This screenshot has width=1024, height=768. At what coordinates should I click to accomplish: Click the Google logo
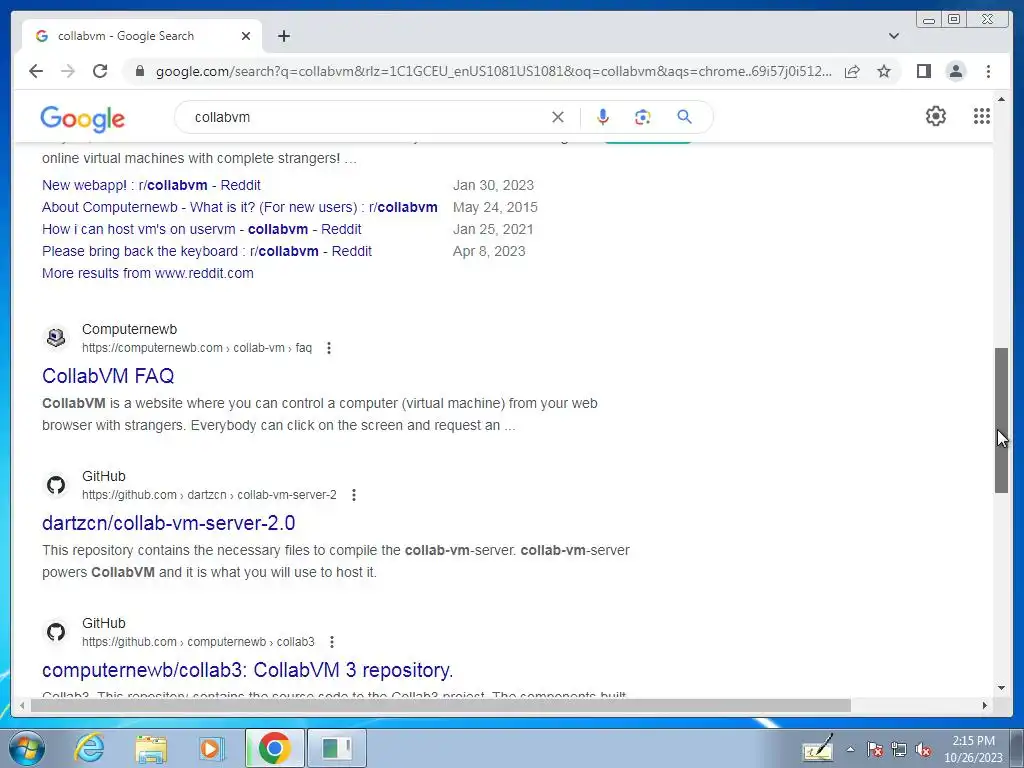pyautogui.click(x=82, y=118)
